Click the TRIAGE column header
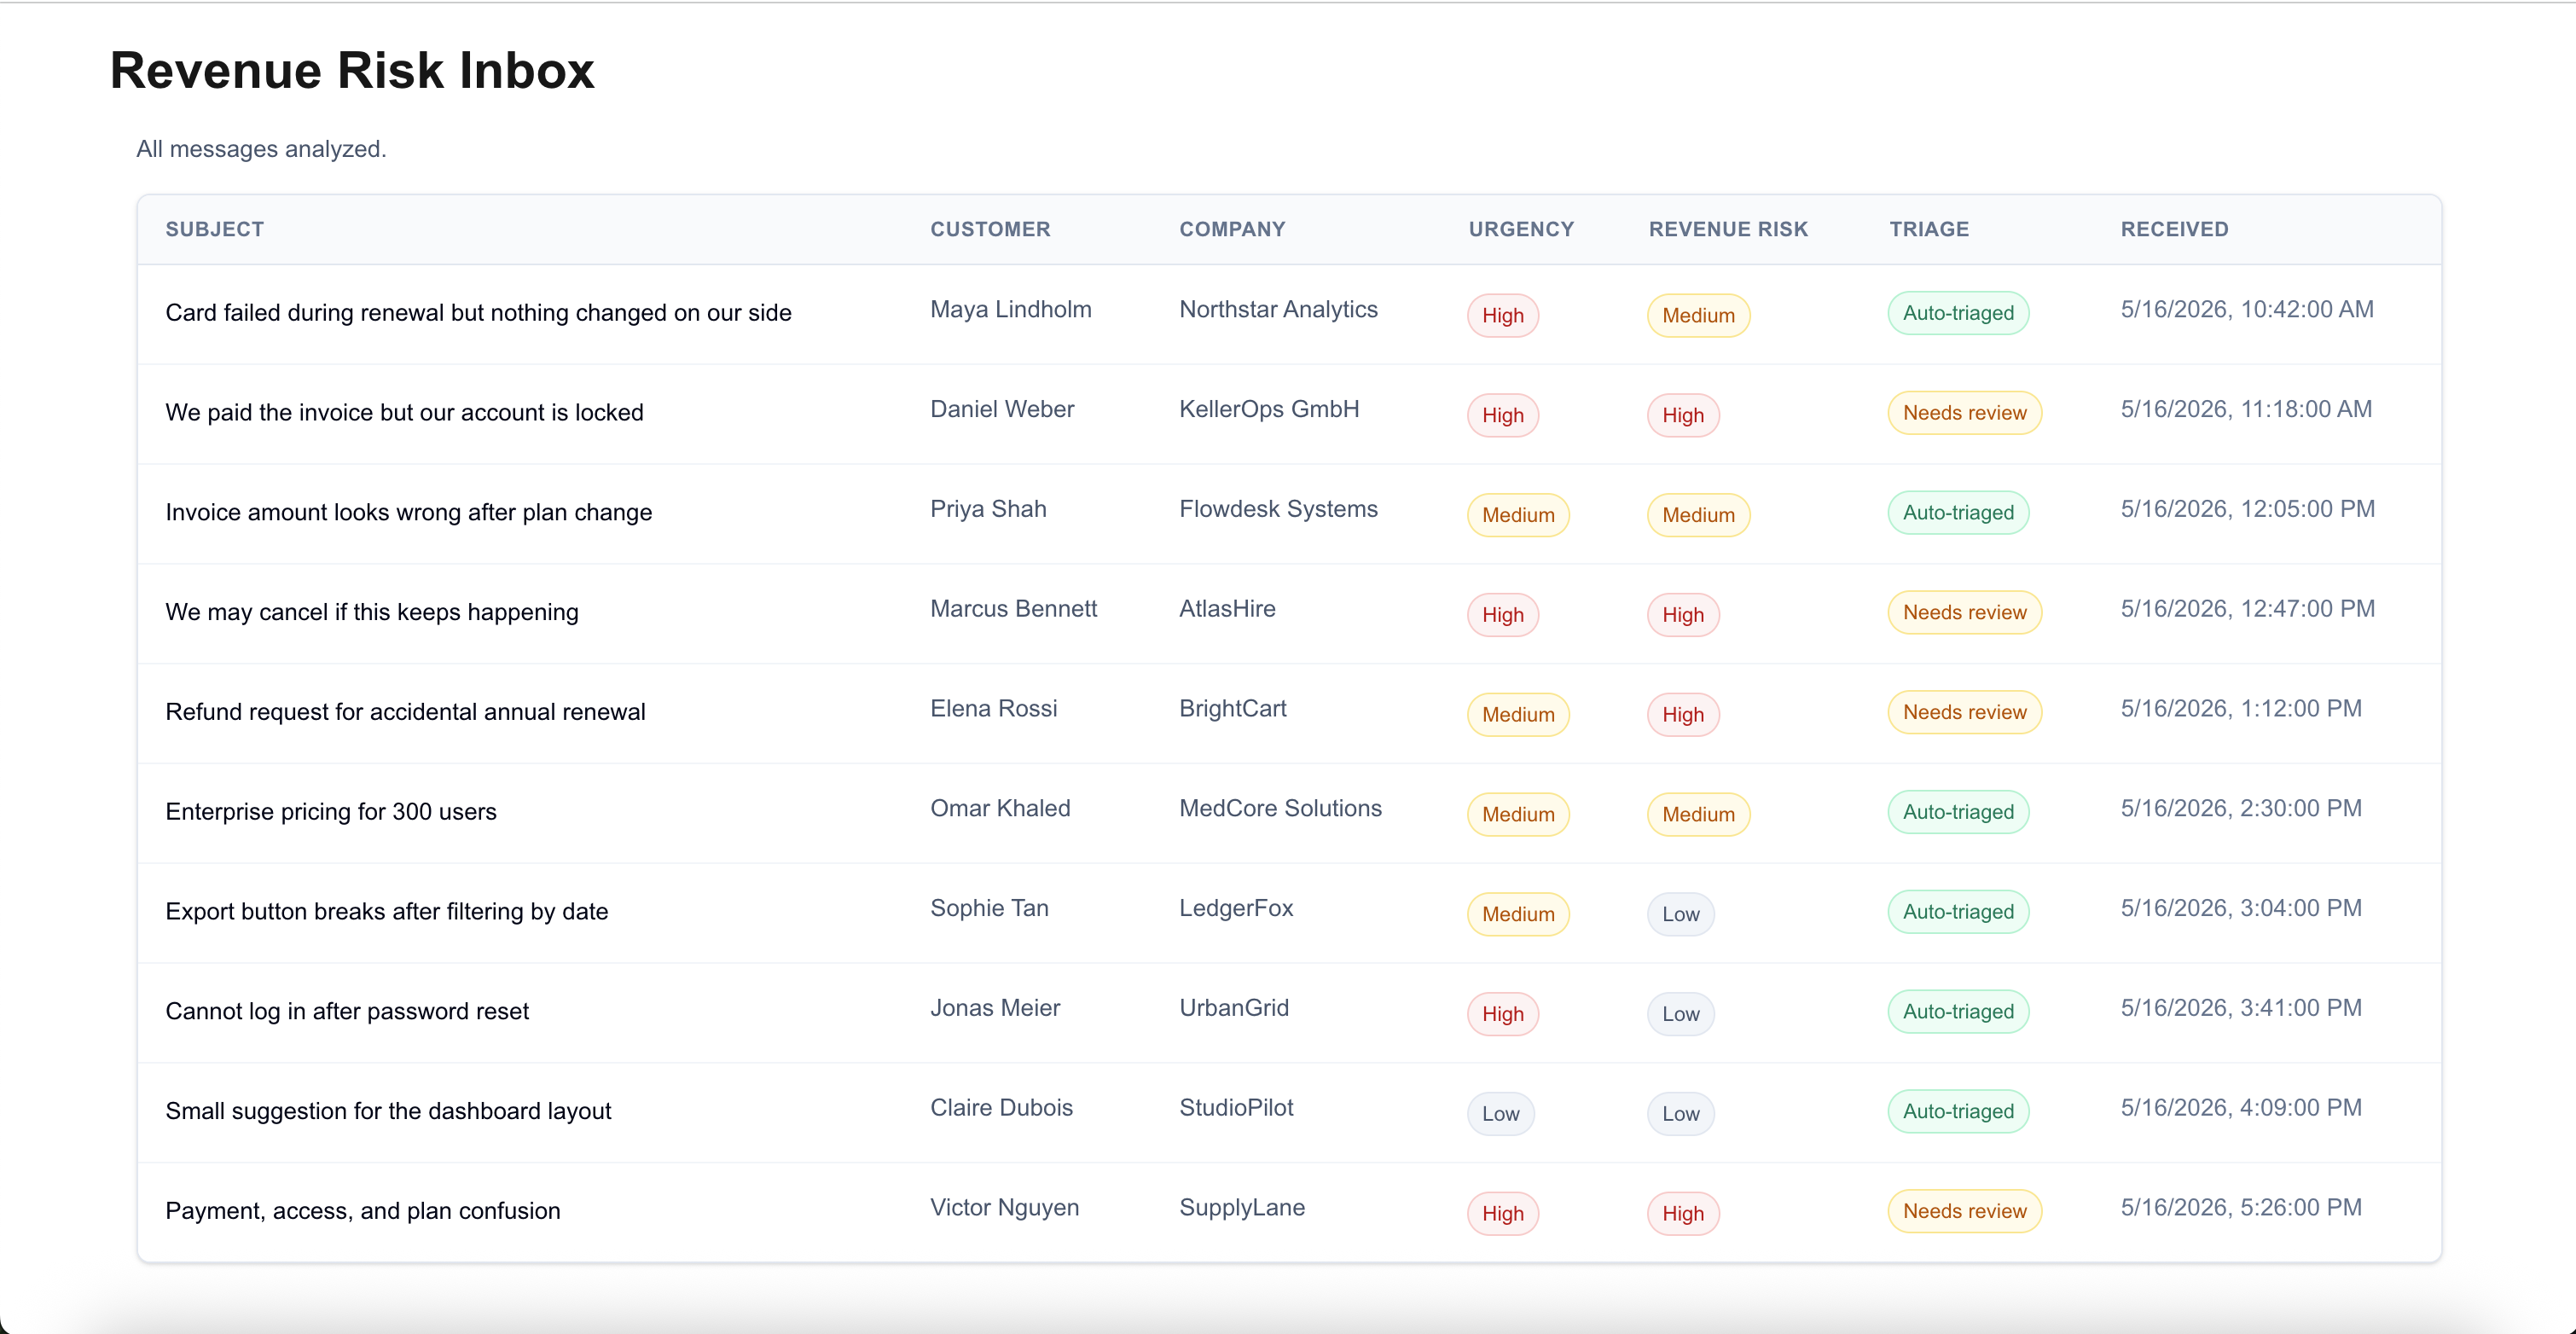 1929,229
